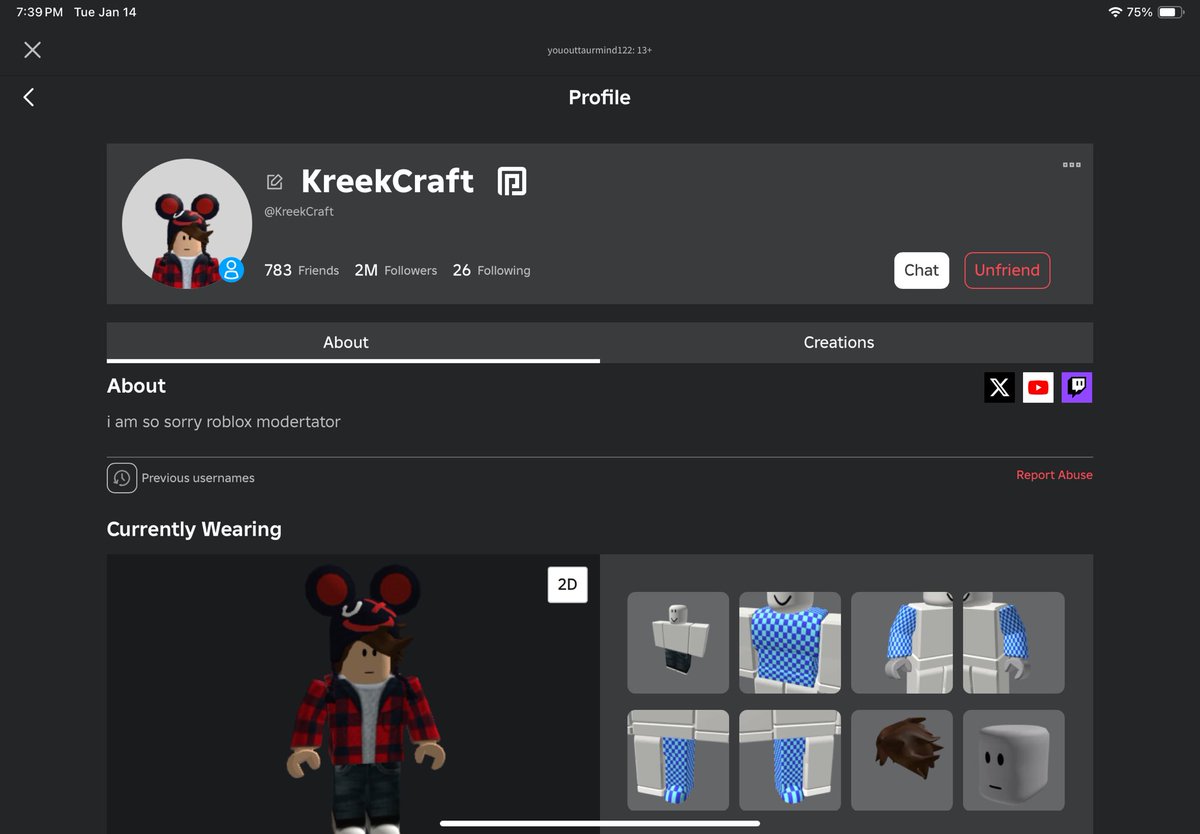Switch to the About tab
This screenshot has width=1200, height=834.
(353, 342)
